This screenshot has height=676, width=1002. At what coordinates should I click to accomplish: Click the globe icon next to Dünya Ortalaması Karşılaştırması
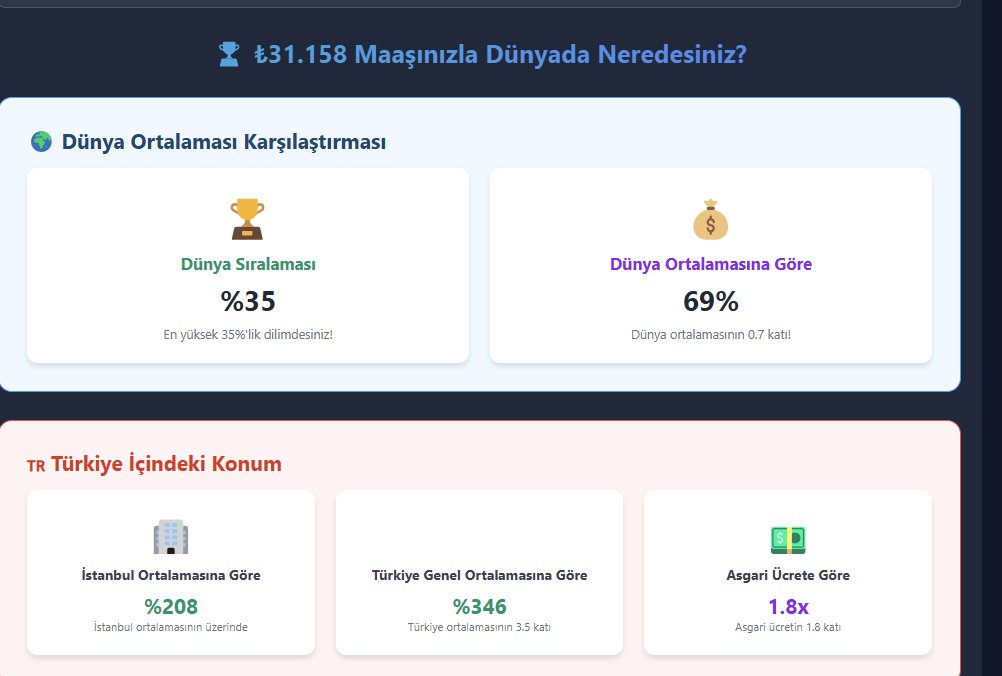tap(40, 141)
